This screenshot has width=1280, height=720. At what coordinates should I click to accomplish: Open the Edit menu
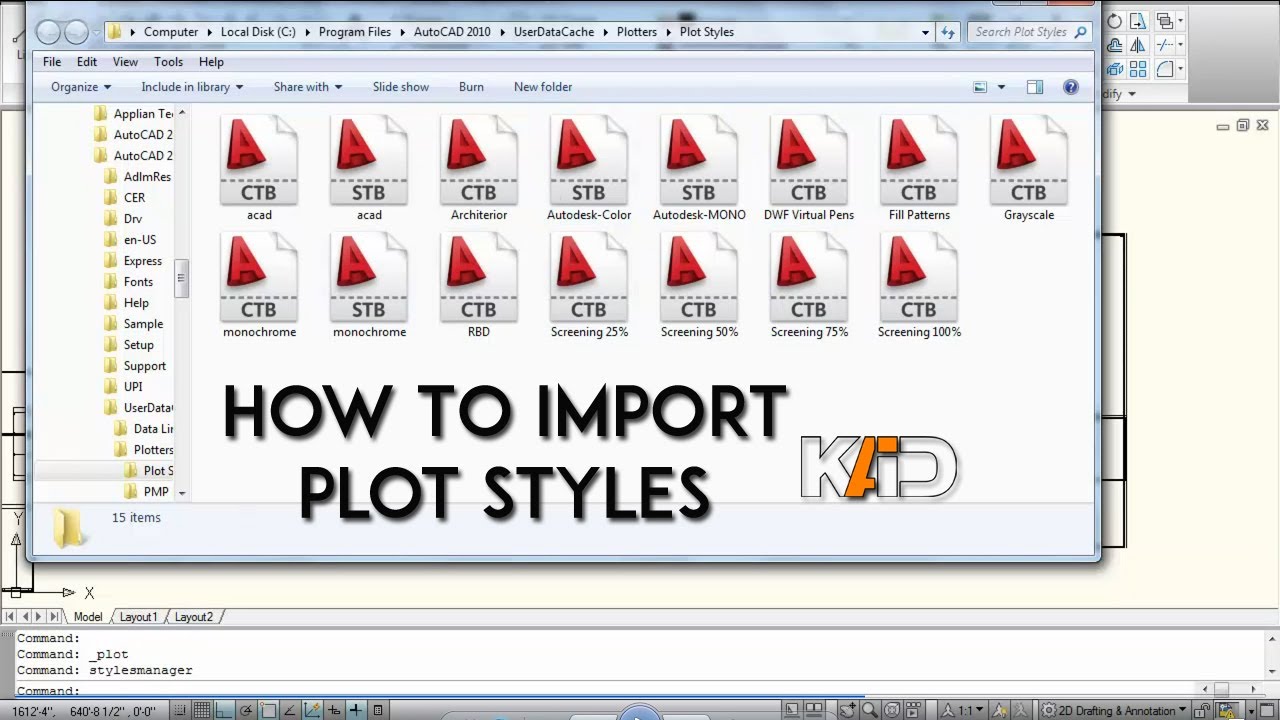[x=87, y=62]
